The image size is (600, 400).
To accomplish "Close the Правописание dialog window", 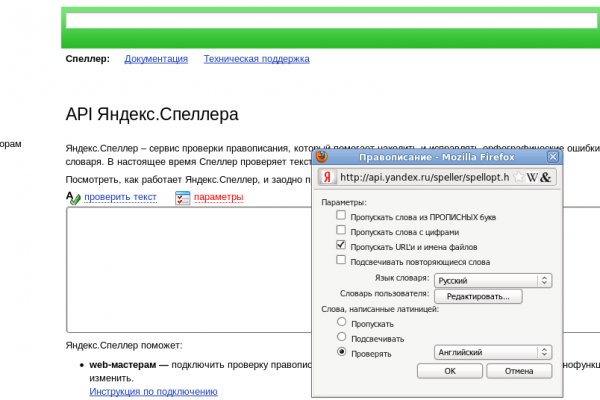I will 553,157.
